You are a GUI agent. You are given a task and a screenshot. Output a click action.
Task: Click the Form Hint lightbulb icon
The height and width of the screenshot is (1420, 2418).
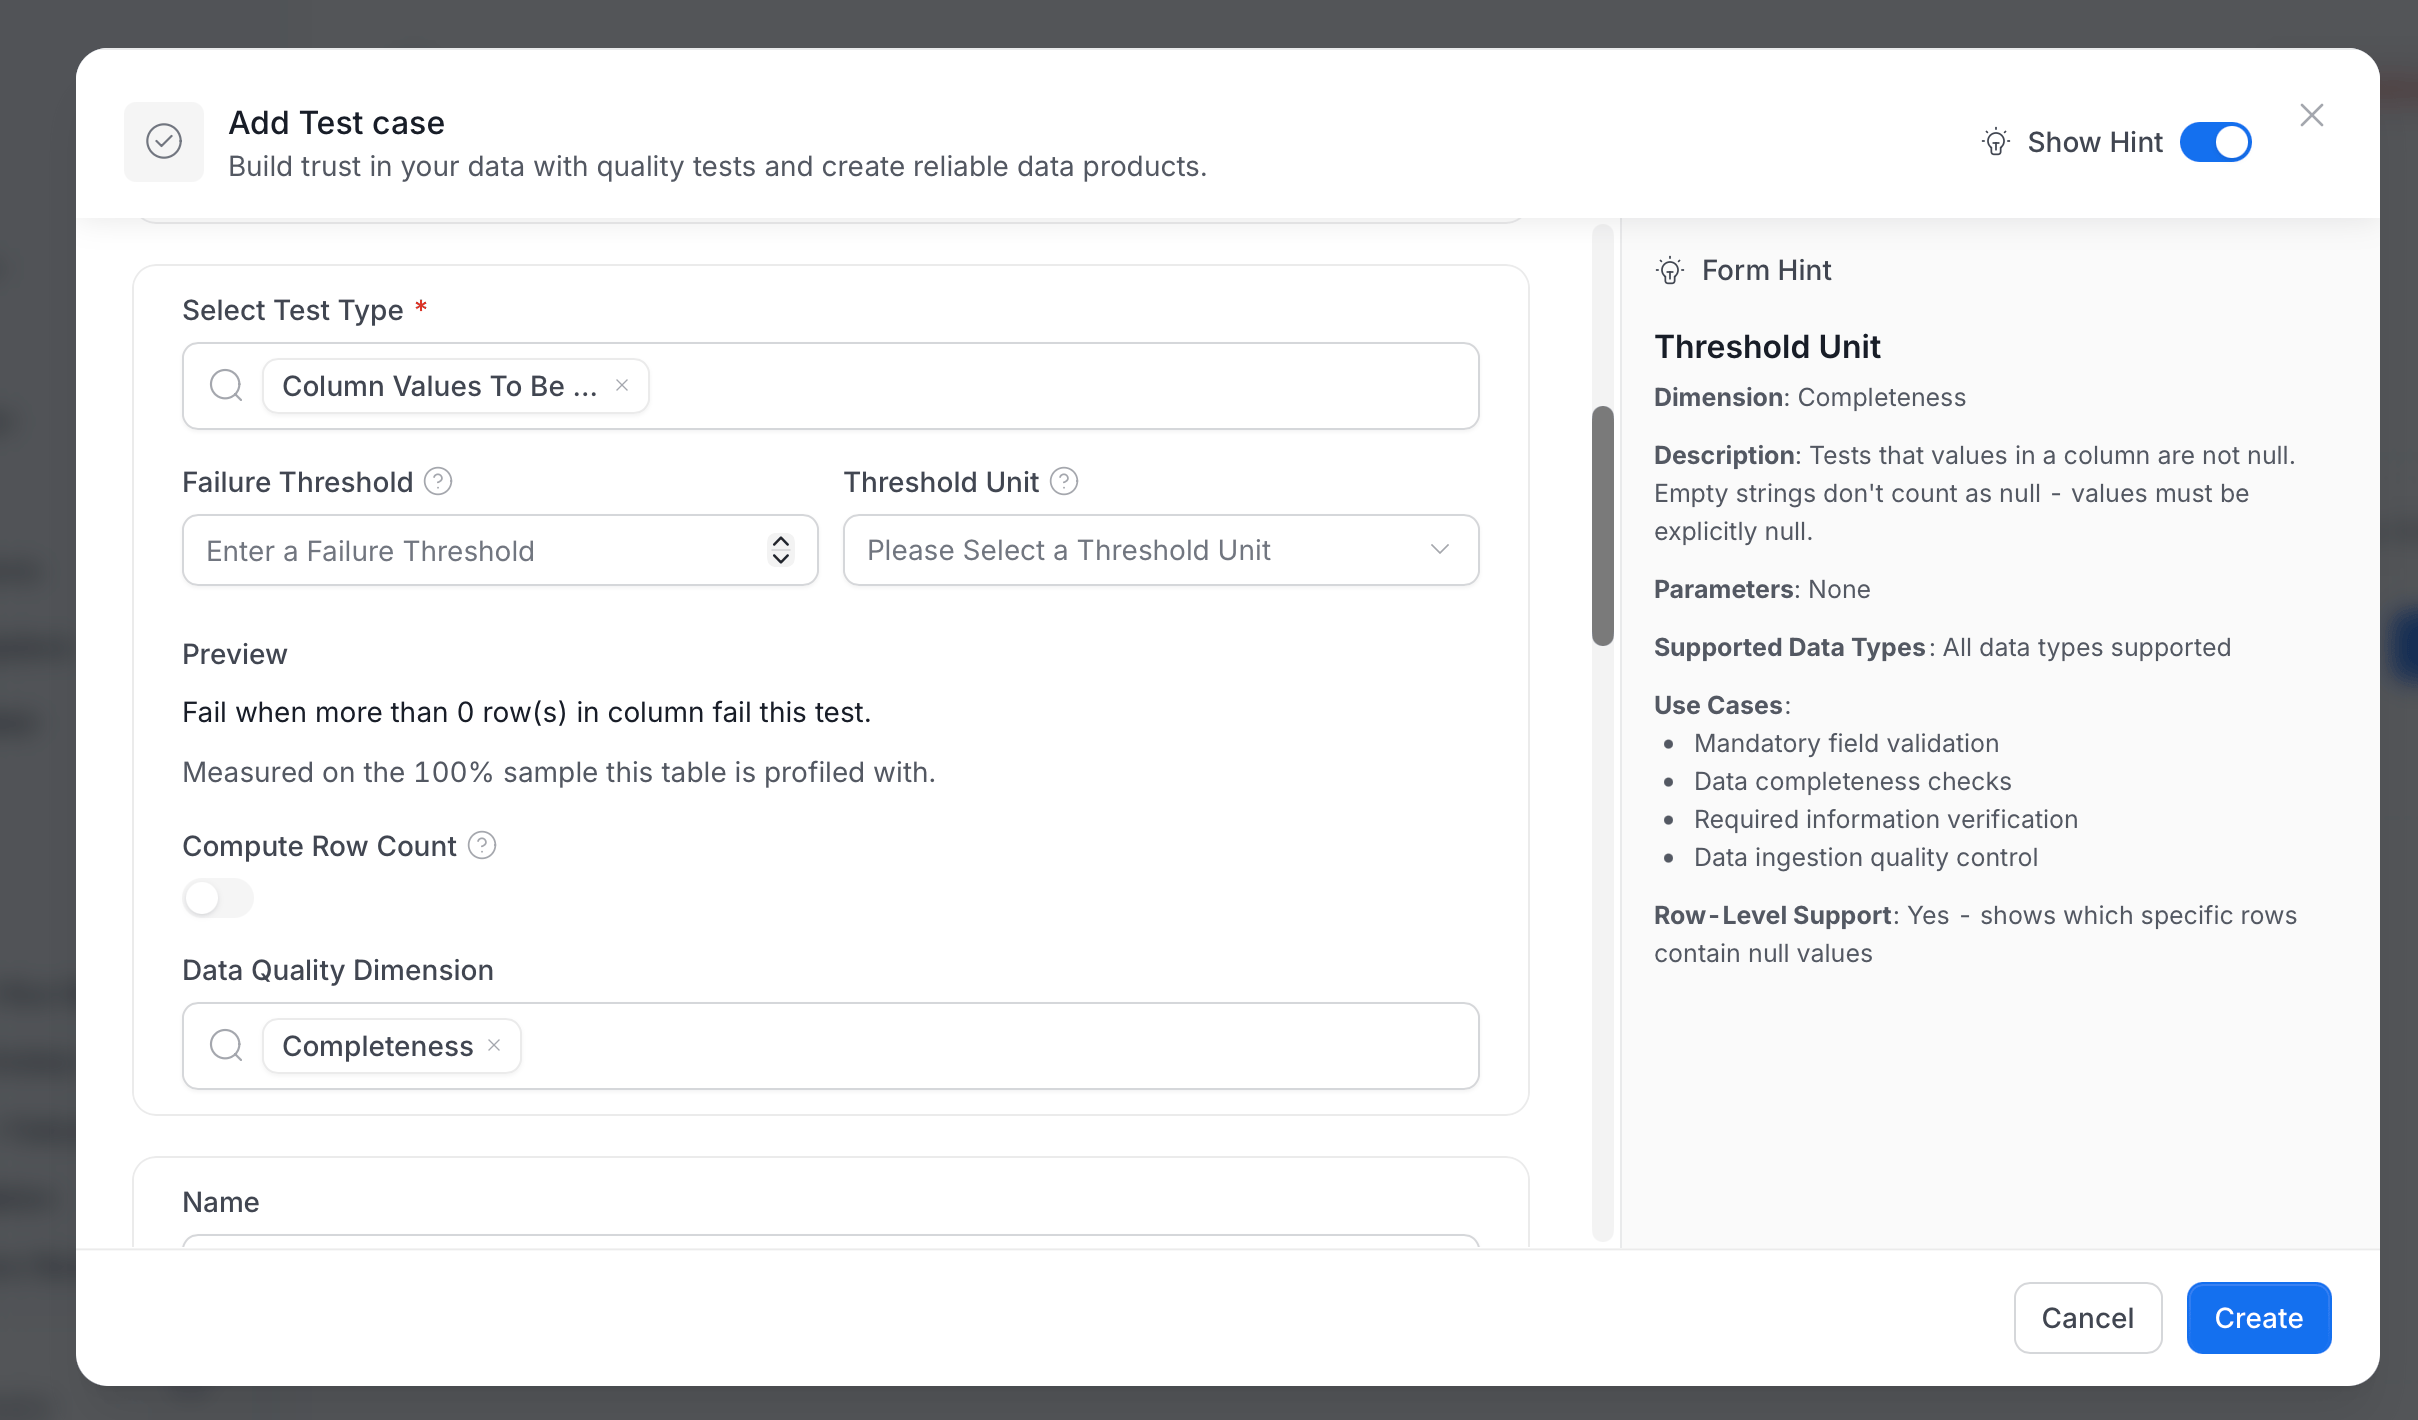pos(1670,270)
